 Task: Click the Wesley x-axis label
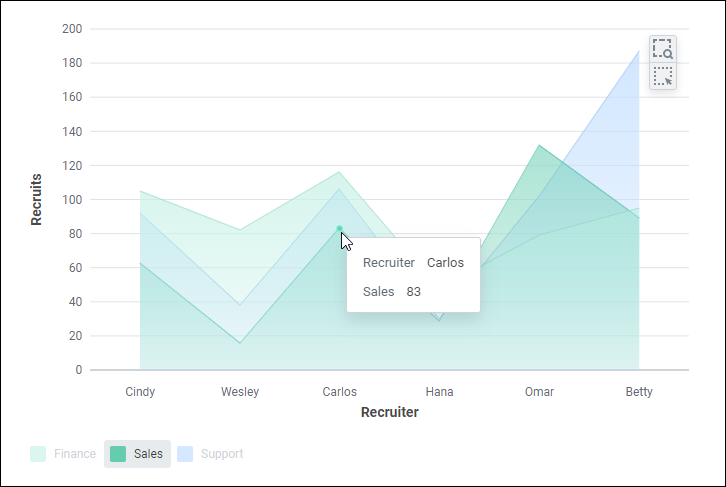pyautogui.click(x=240, y=392)
